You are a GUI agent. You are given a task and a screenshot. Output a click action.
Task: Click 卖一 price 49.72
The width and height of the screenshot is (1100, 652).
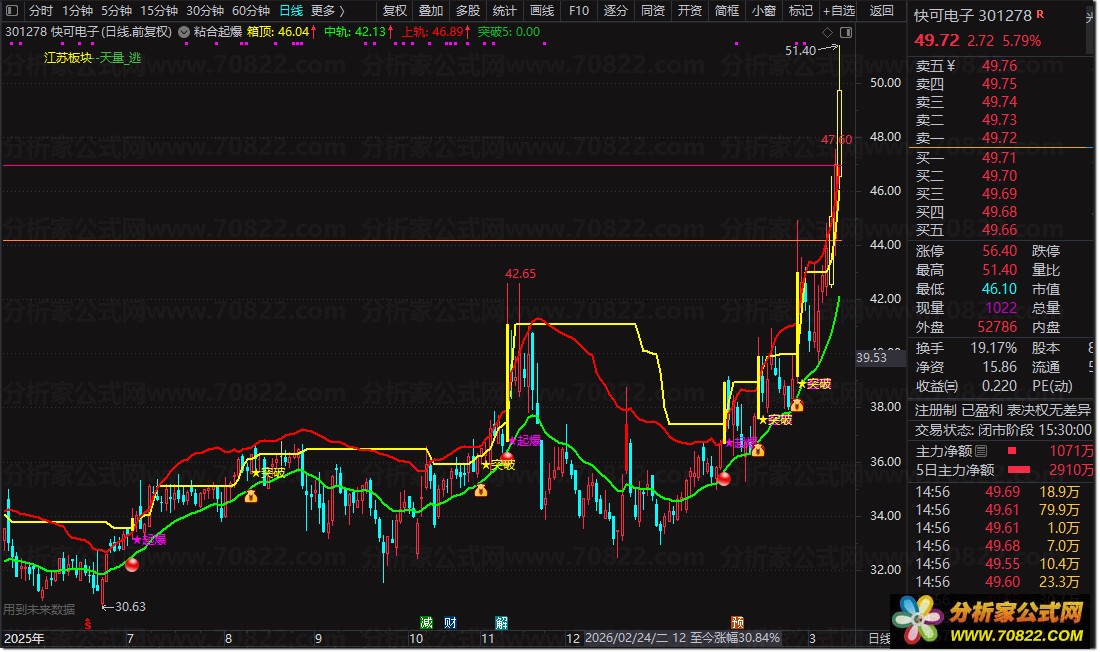[x=999, y=138]
